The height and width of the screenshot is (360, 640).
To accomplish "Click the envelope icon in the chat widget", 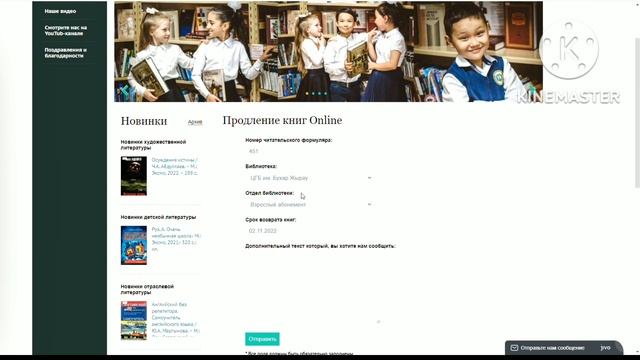I will (x=514, y=348).
